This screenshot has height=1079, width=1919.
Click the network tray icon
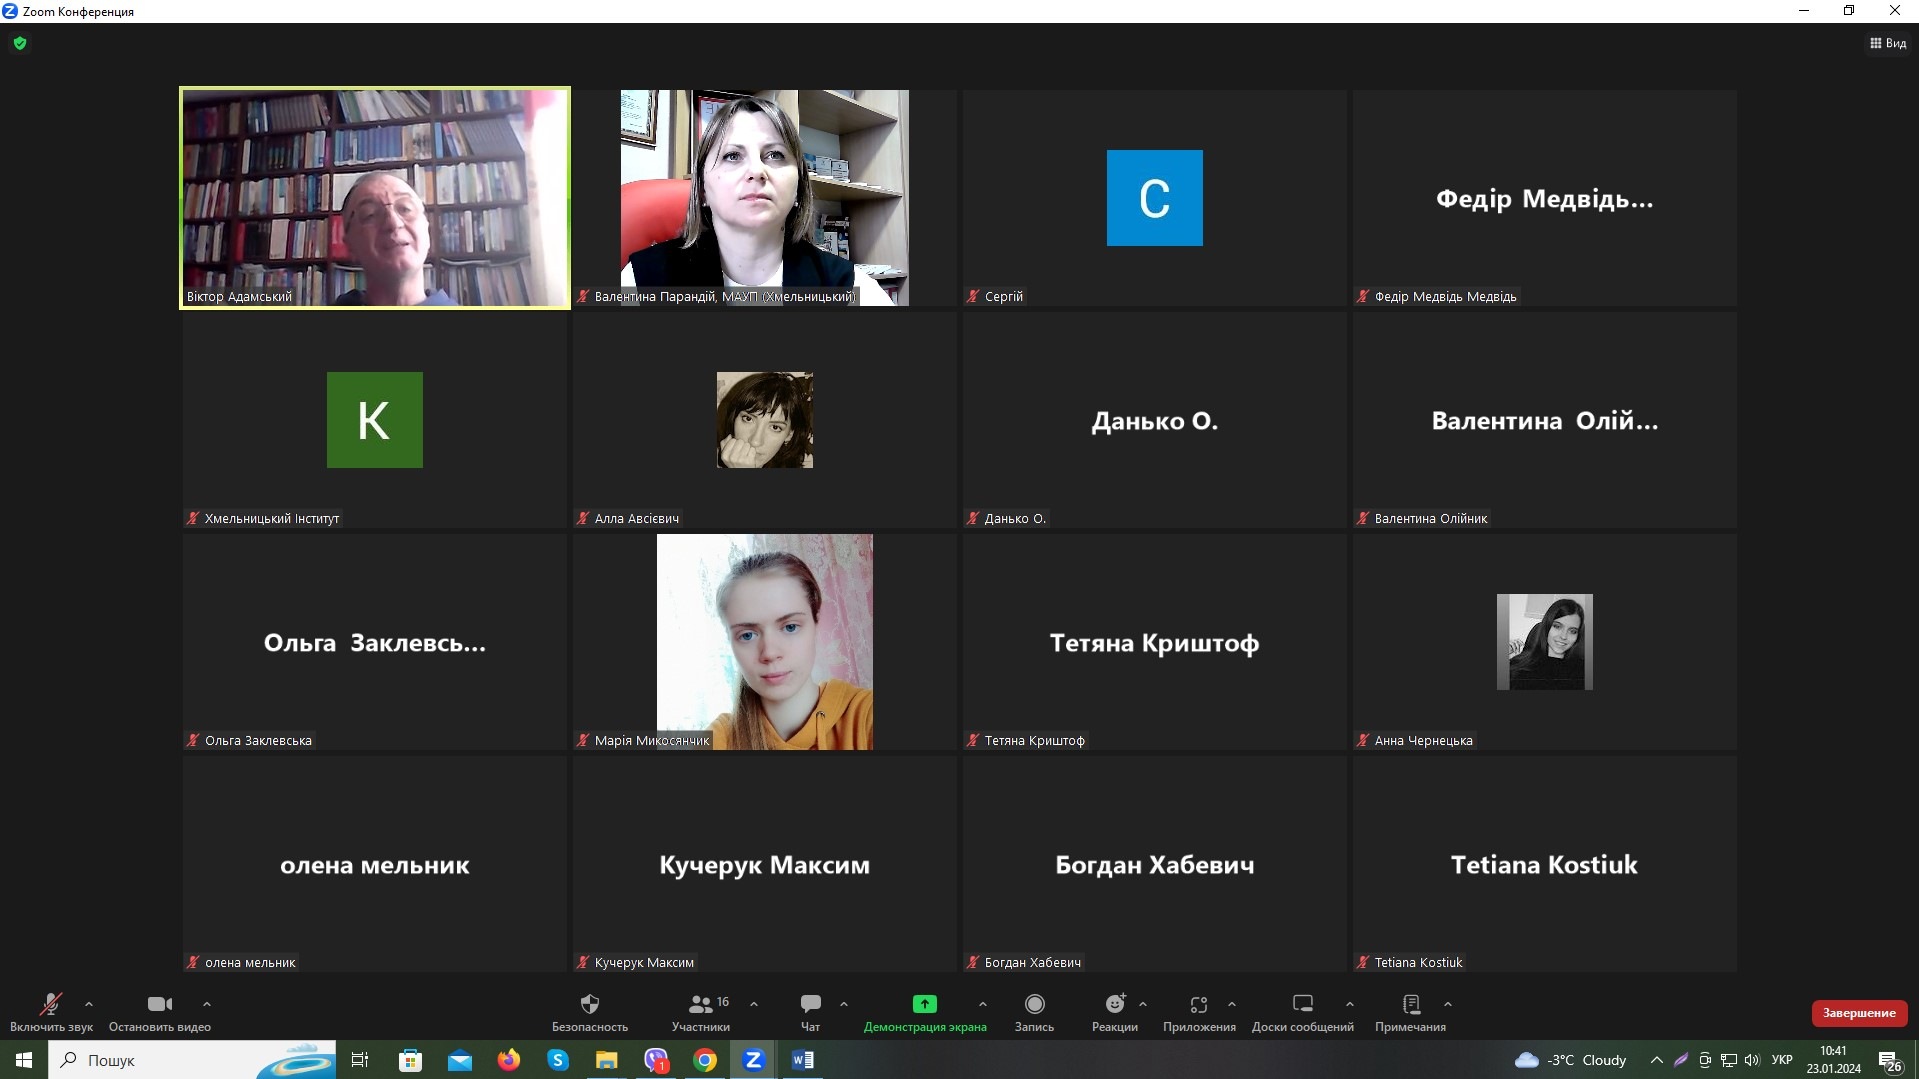[x=1729, y=1060]
